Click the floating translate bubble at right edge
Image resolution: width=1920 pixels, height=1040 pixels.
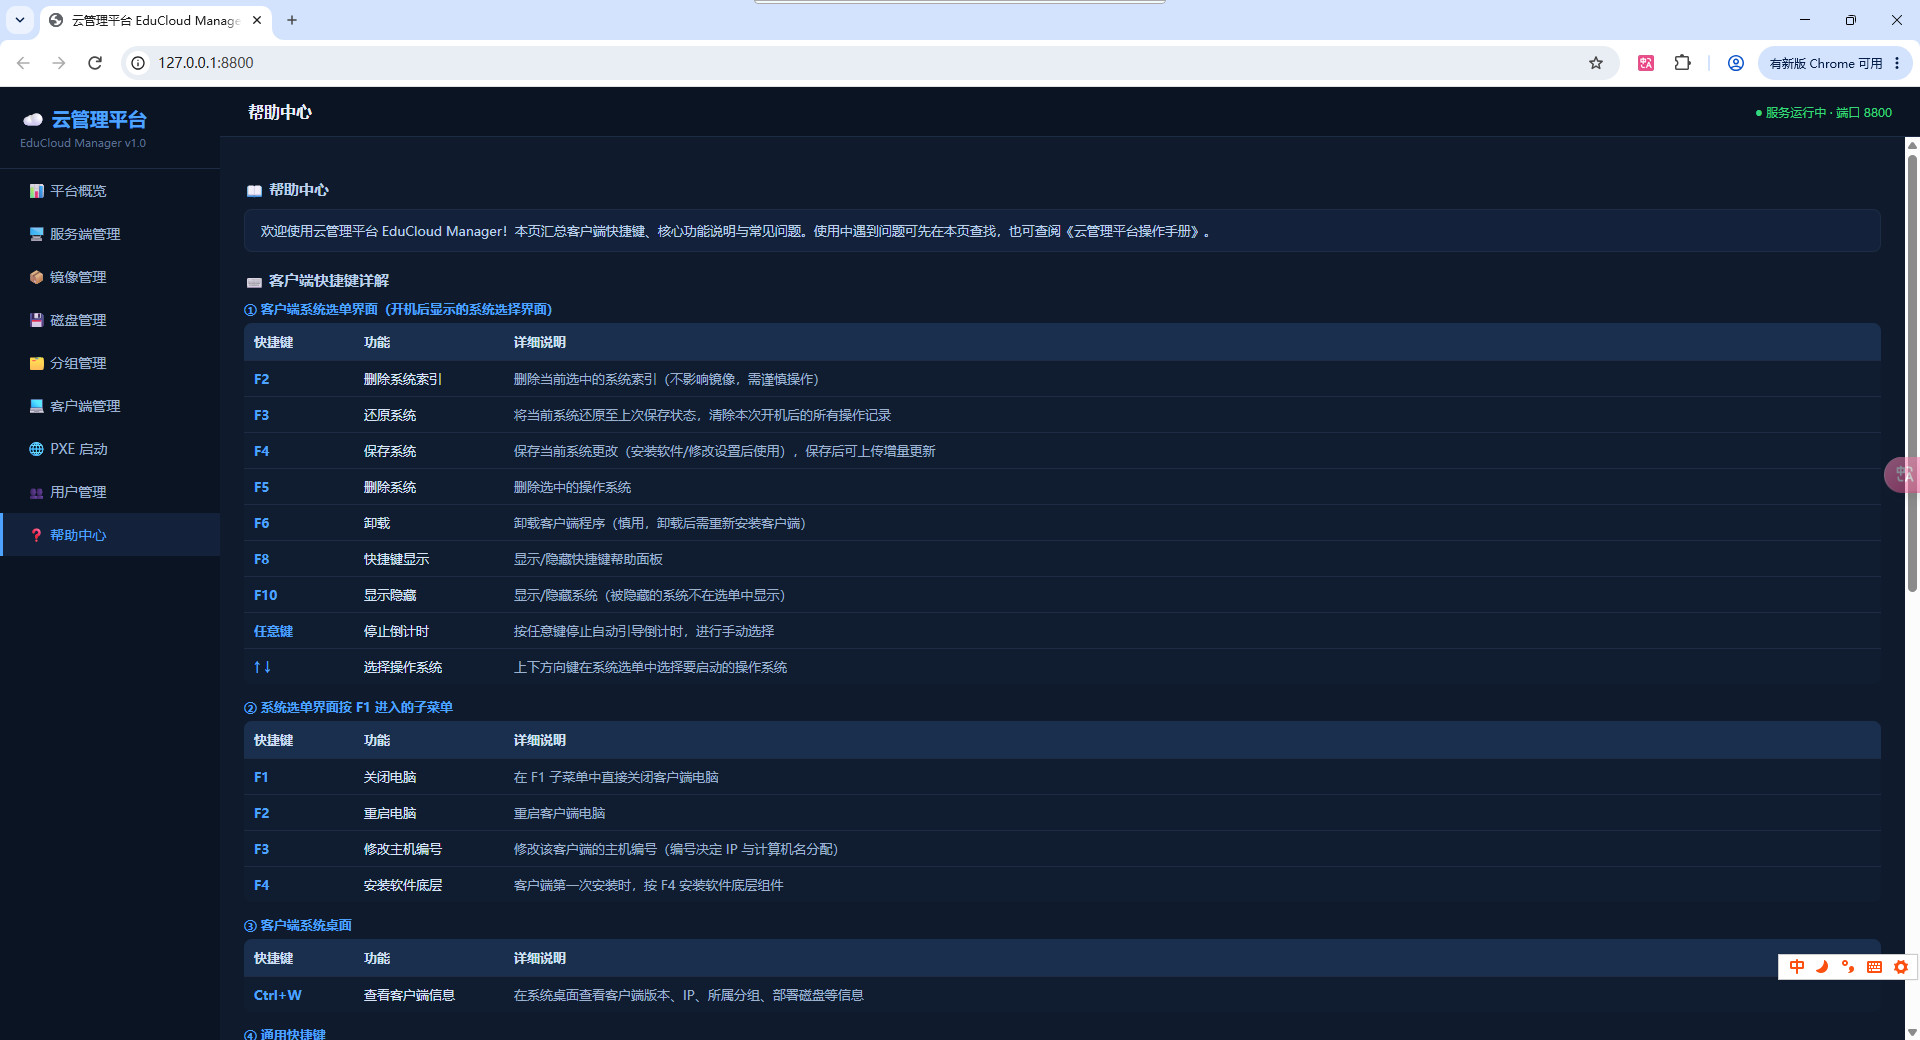point(1902,474)
